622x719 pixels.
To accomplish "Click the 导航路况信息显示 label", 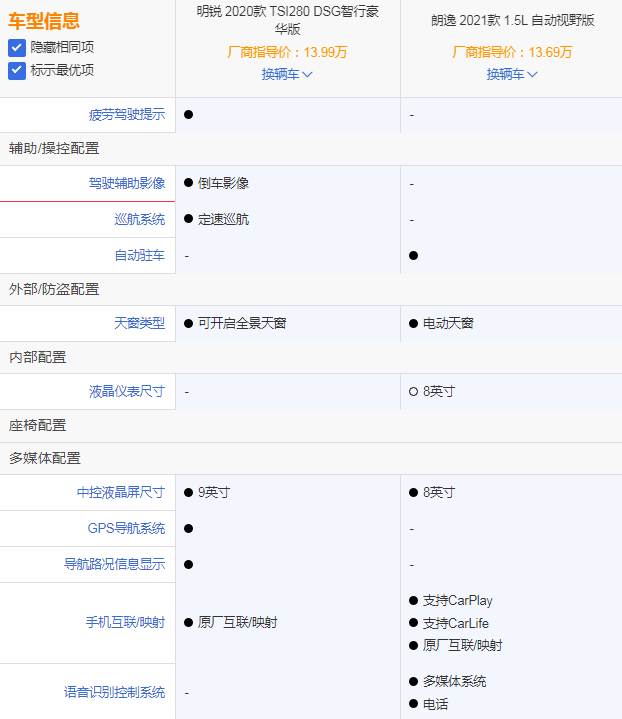I will pyautogui.click(x=114, y=564).
